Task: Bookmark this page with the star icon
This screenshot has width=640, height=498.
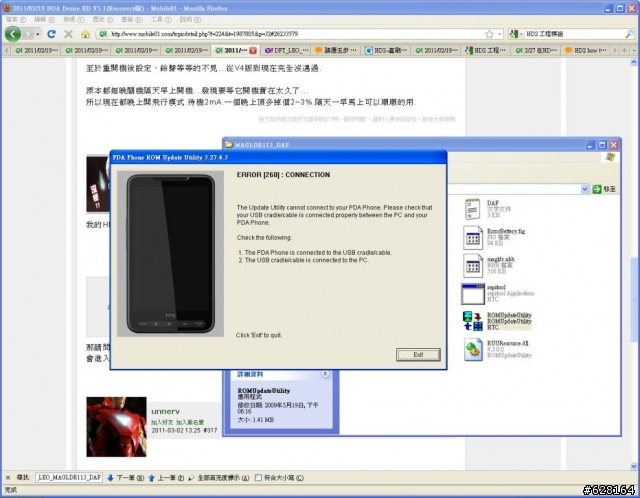Action: pos(489,34)
